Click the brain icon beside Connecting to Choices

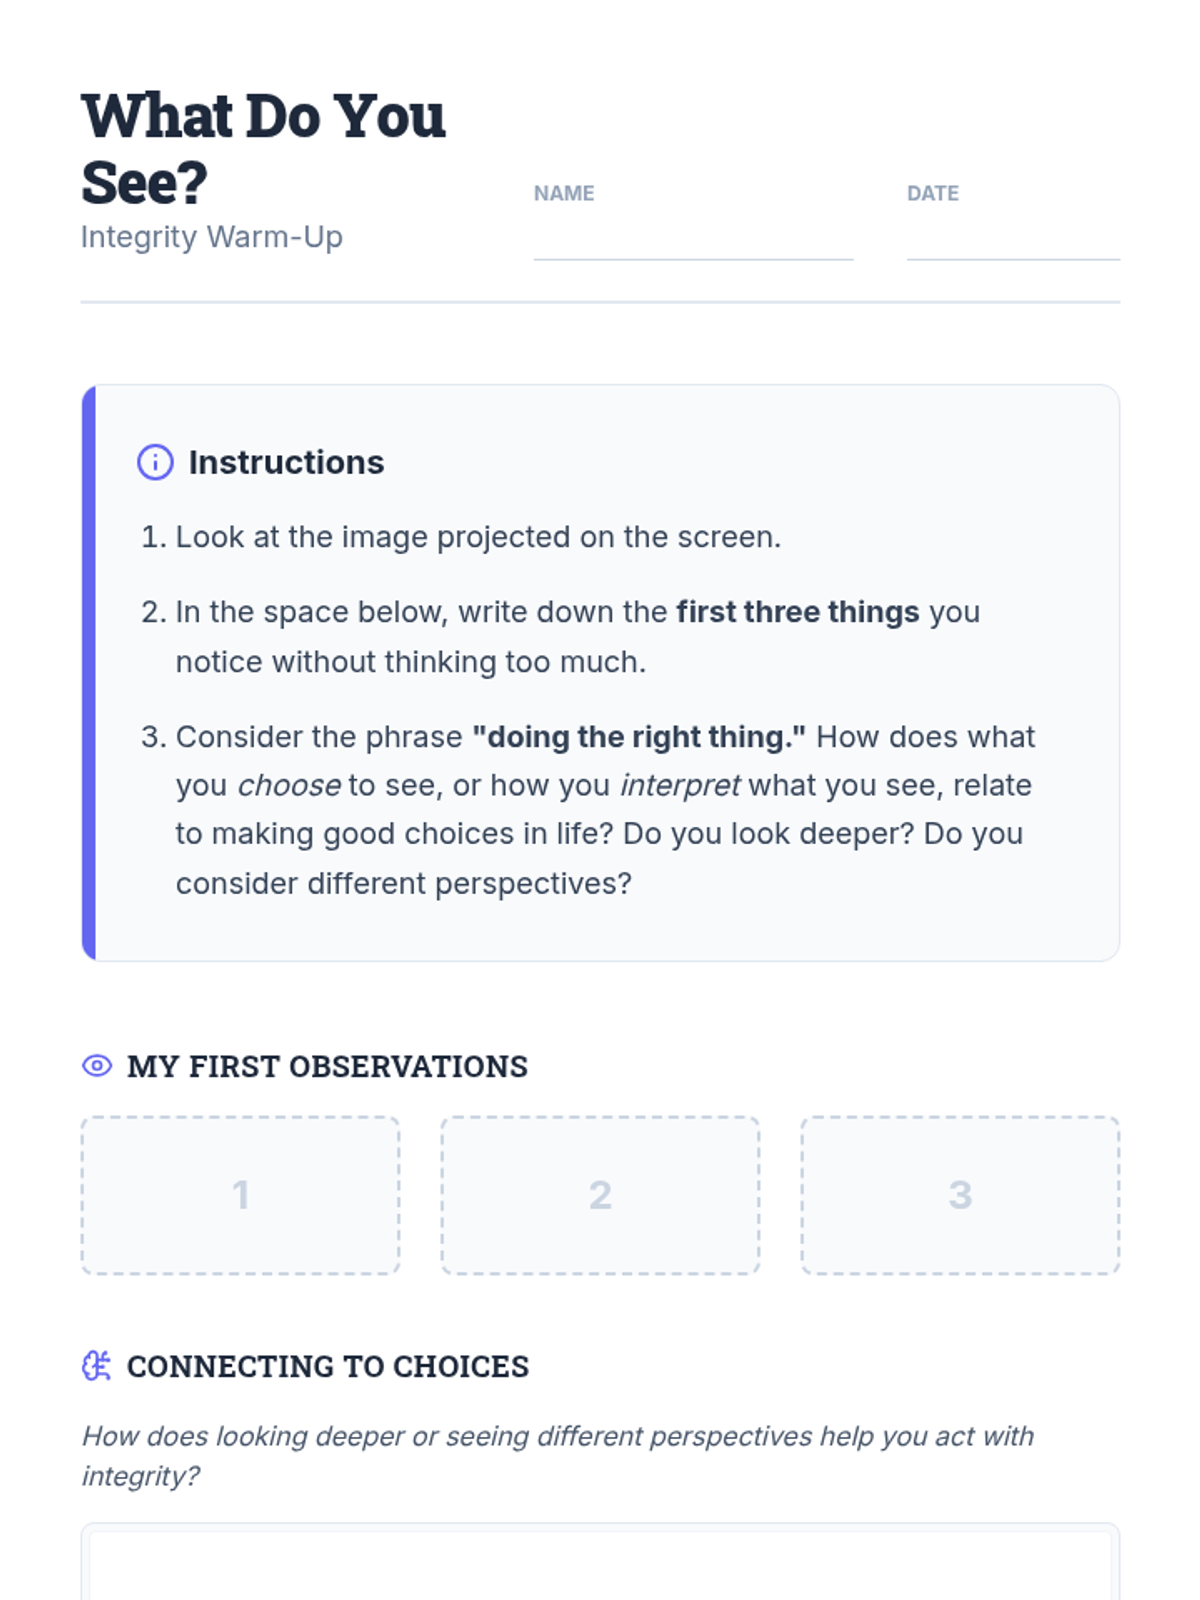coord(97,1366)
